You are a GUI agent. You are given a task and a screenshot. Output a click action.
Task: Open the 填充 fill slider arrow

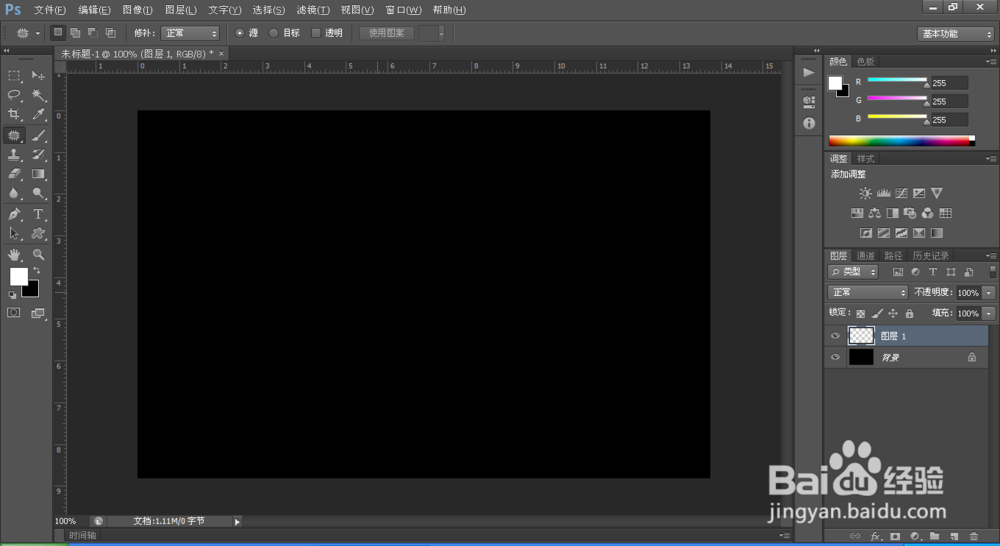pyautogui.click(x=989, y=313)
